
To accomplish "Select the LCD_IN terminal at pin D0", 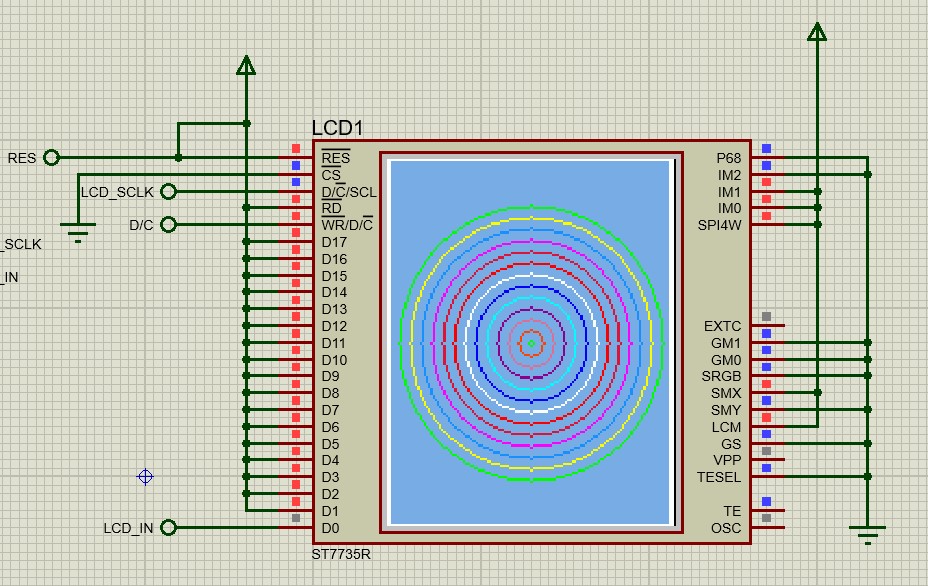I will coord(168,527).
